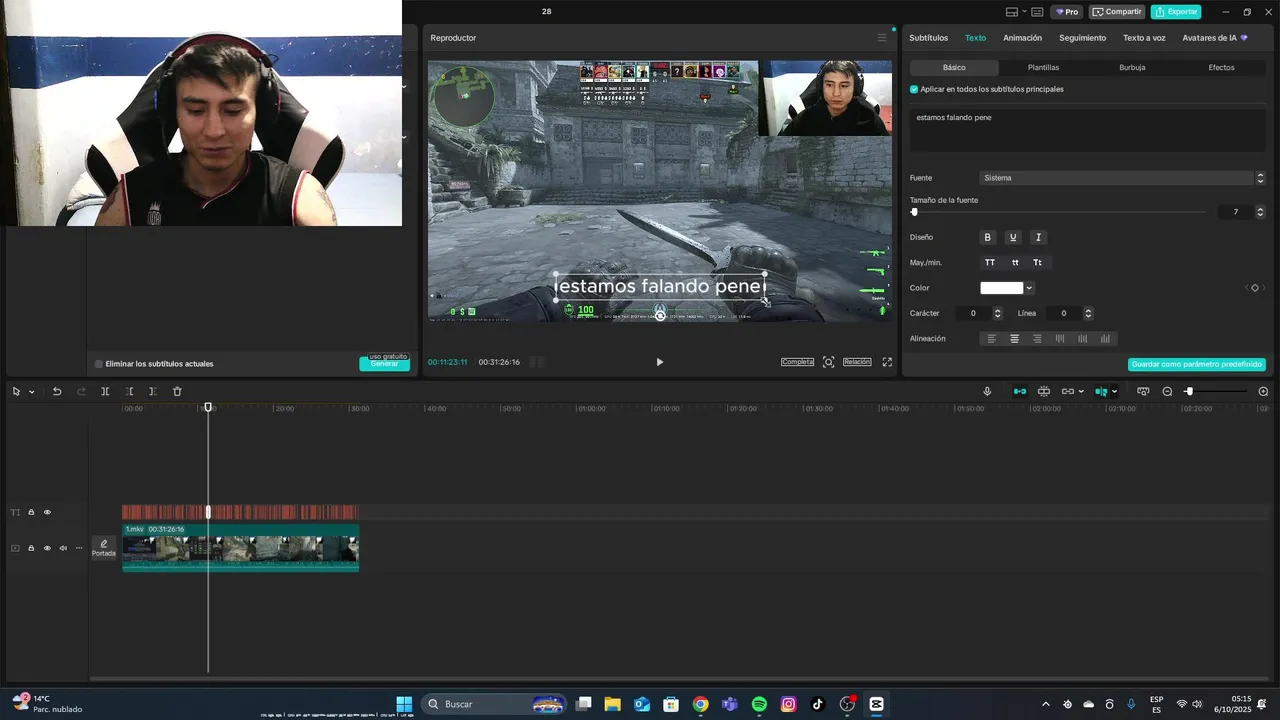Screen dimensions: 1280x720
Task: Set text case to title case Tt
Action: [1038, 262]
